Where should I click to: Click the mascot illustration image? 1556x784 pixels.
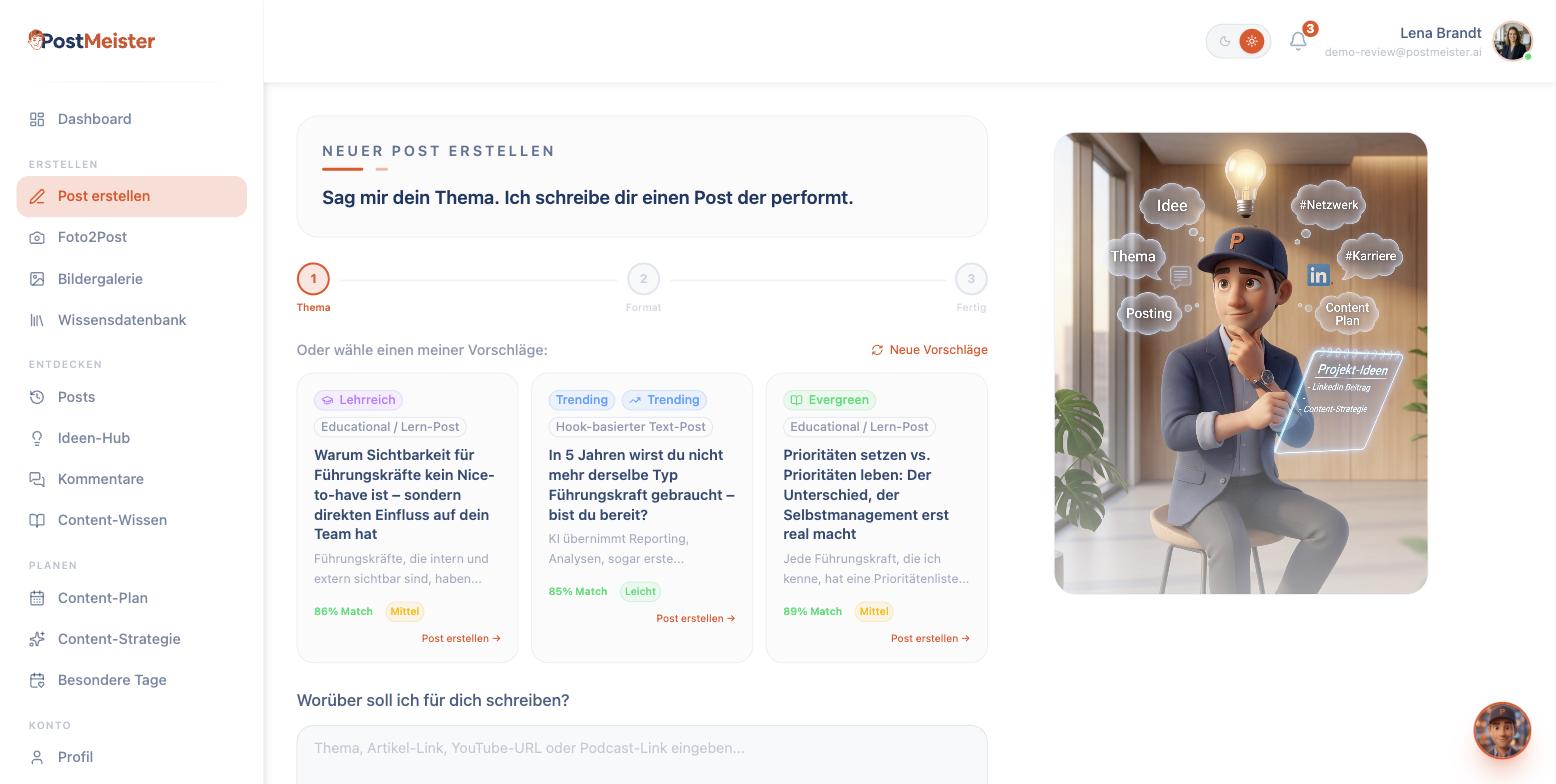[x=1241, y=363]
